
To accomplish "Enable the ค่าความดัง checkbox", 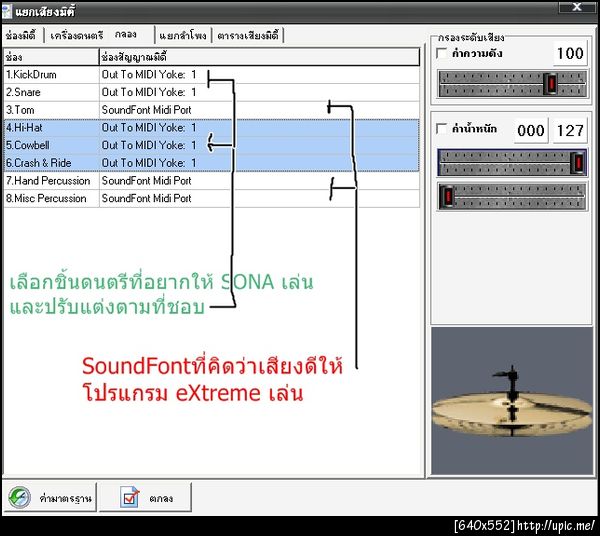I will click(442, 53).
